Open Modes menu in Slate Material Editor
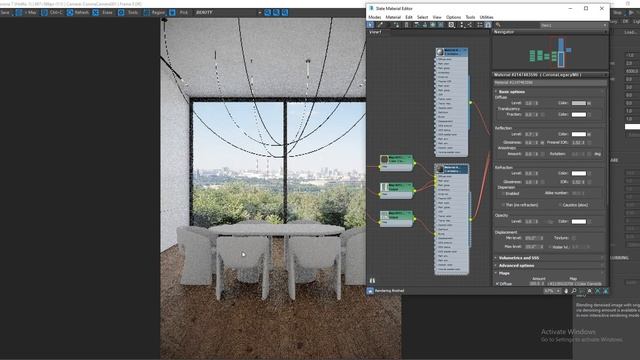 374,17
